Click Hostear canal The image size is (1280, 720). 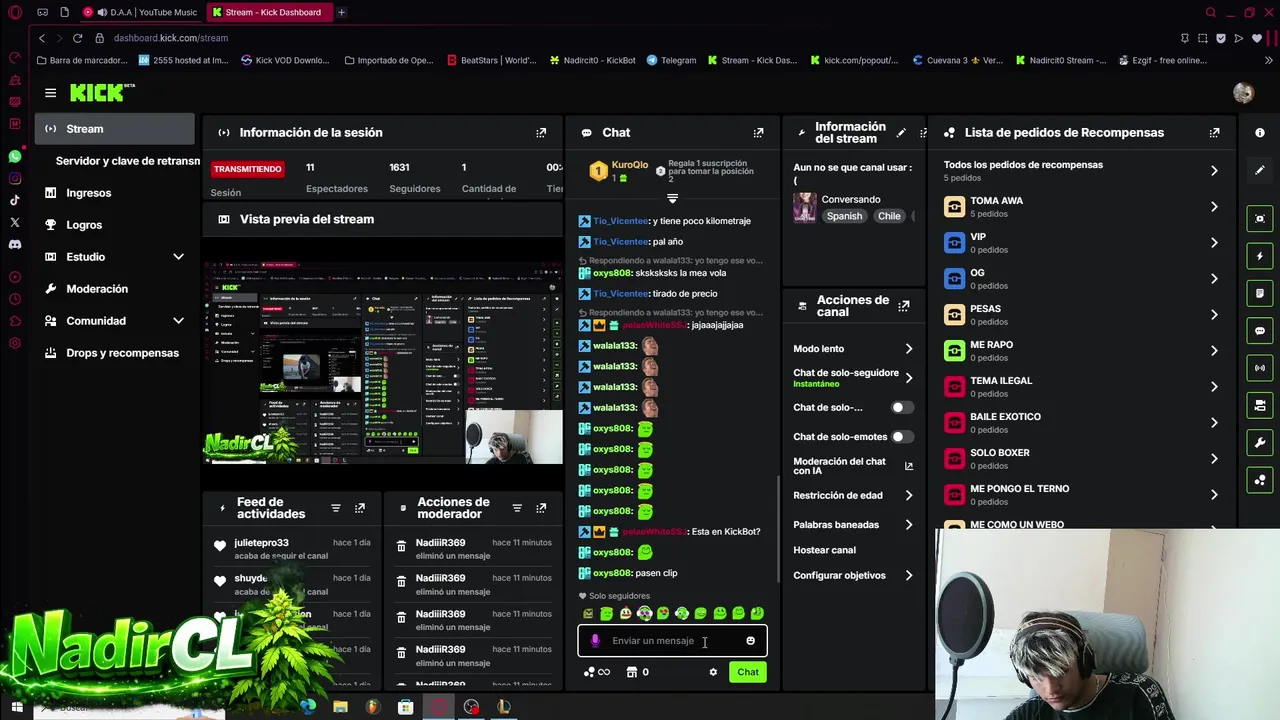824,550
